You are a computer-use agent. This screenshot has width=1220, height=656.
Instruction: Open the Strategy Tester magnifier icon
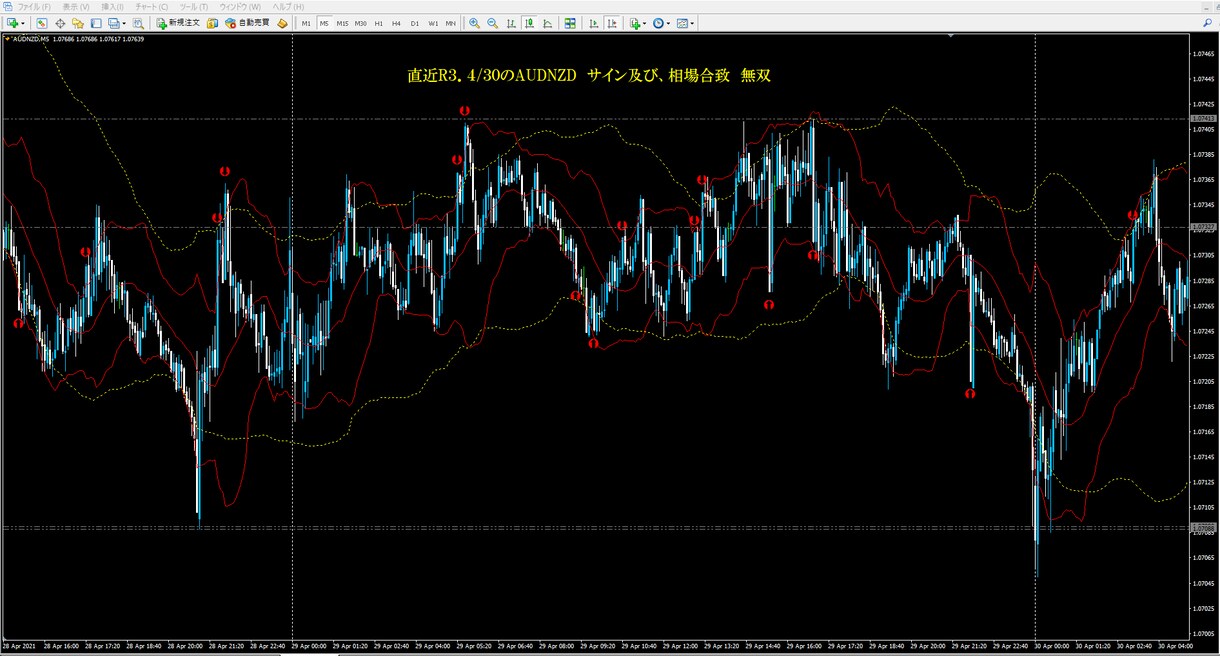click(x=138, y=22)
